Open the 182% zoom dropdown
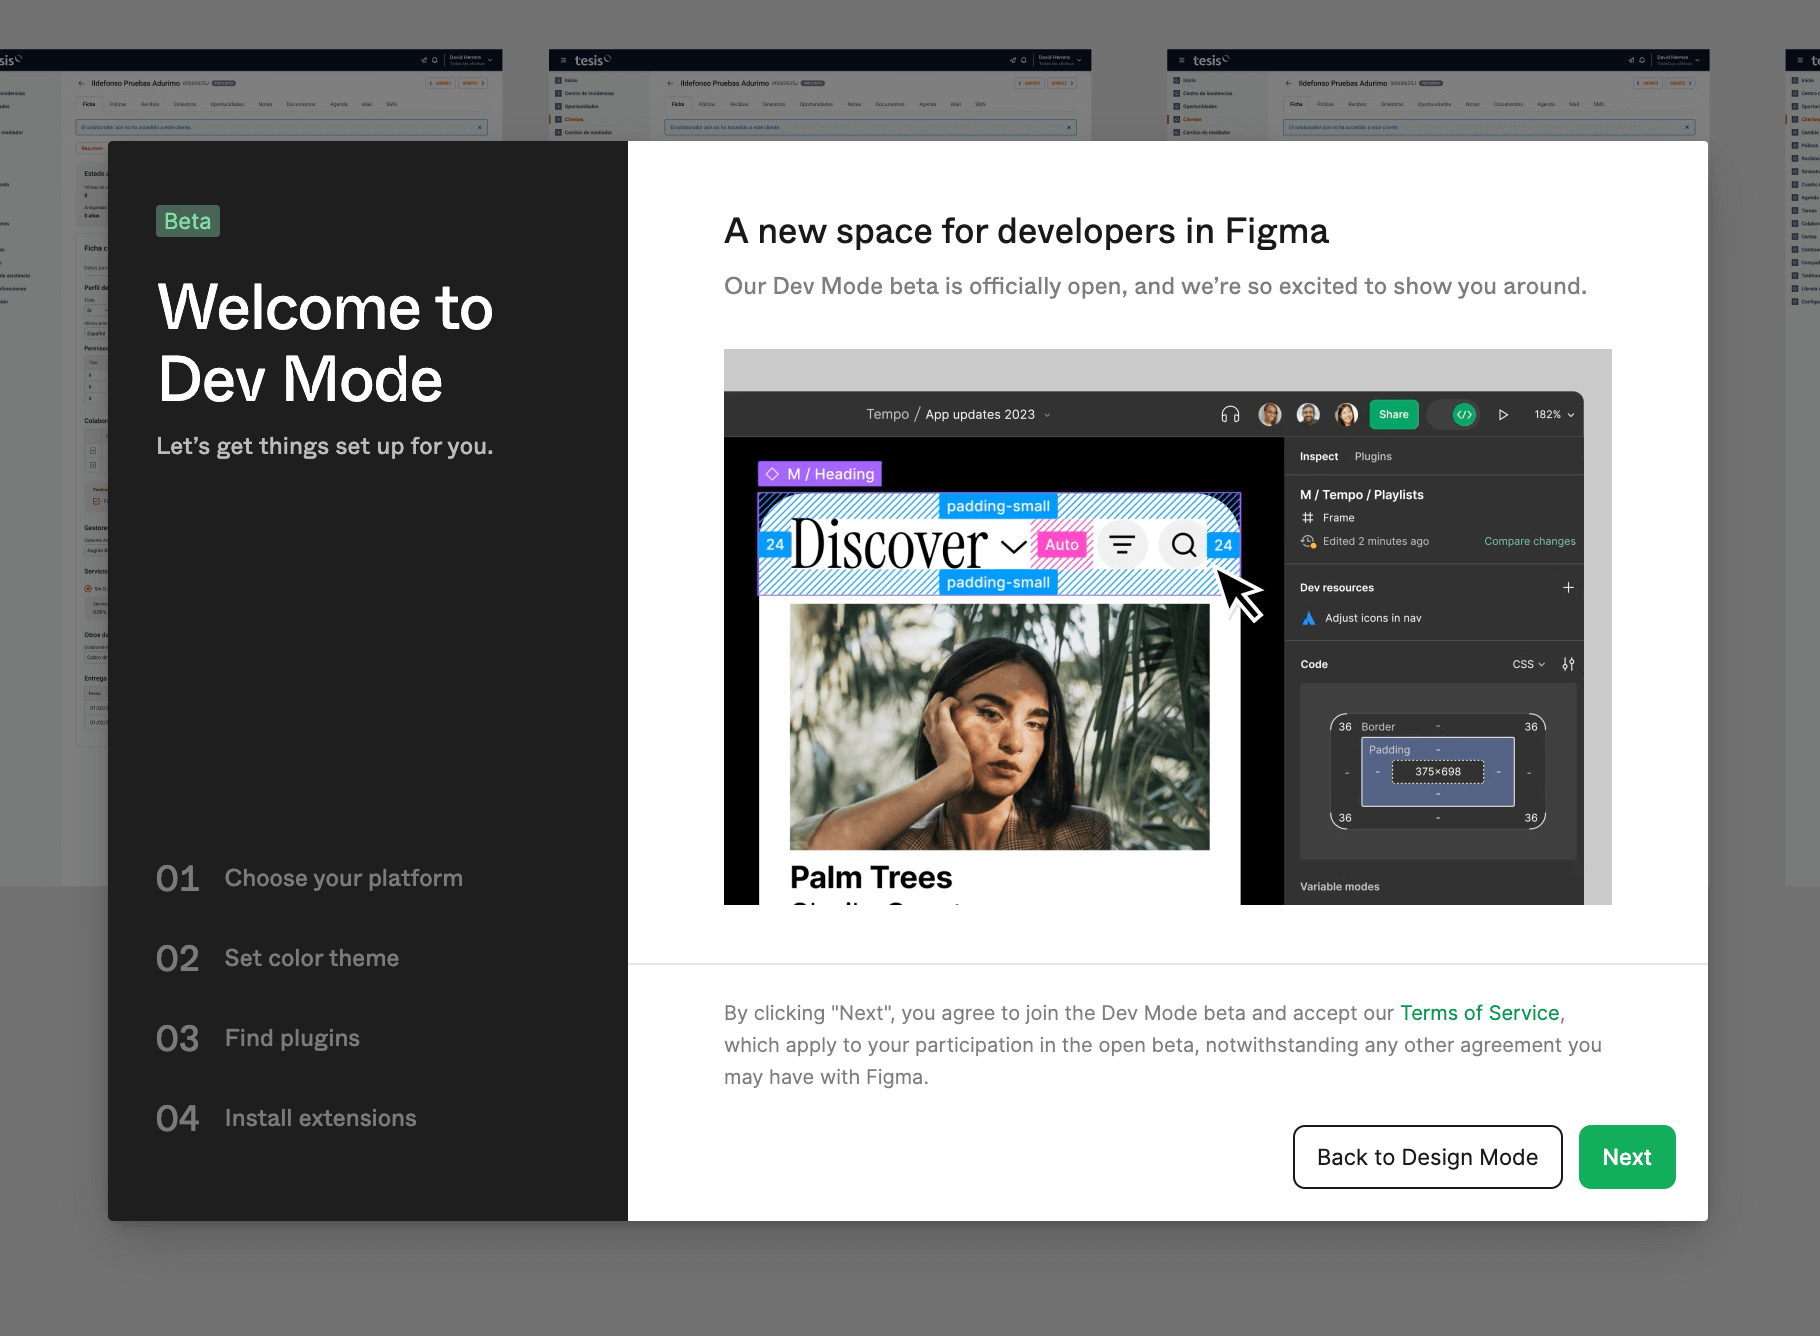 1554,415
